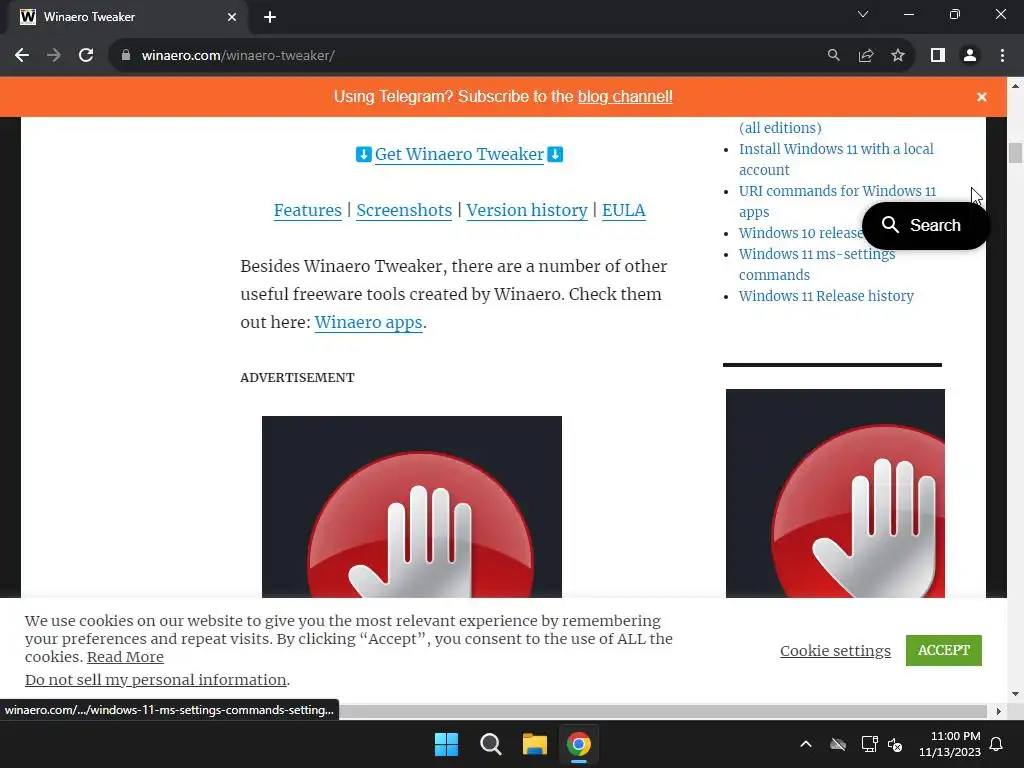Open Read More cookie link
The height and width of the screenshot is (768, 1024).
[x=125, y=657]
